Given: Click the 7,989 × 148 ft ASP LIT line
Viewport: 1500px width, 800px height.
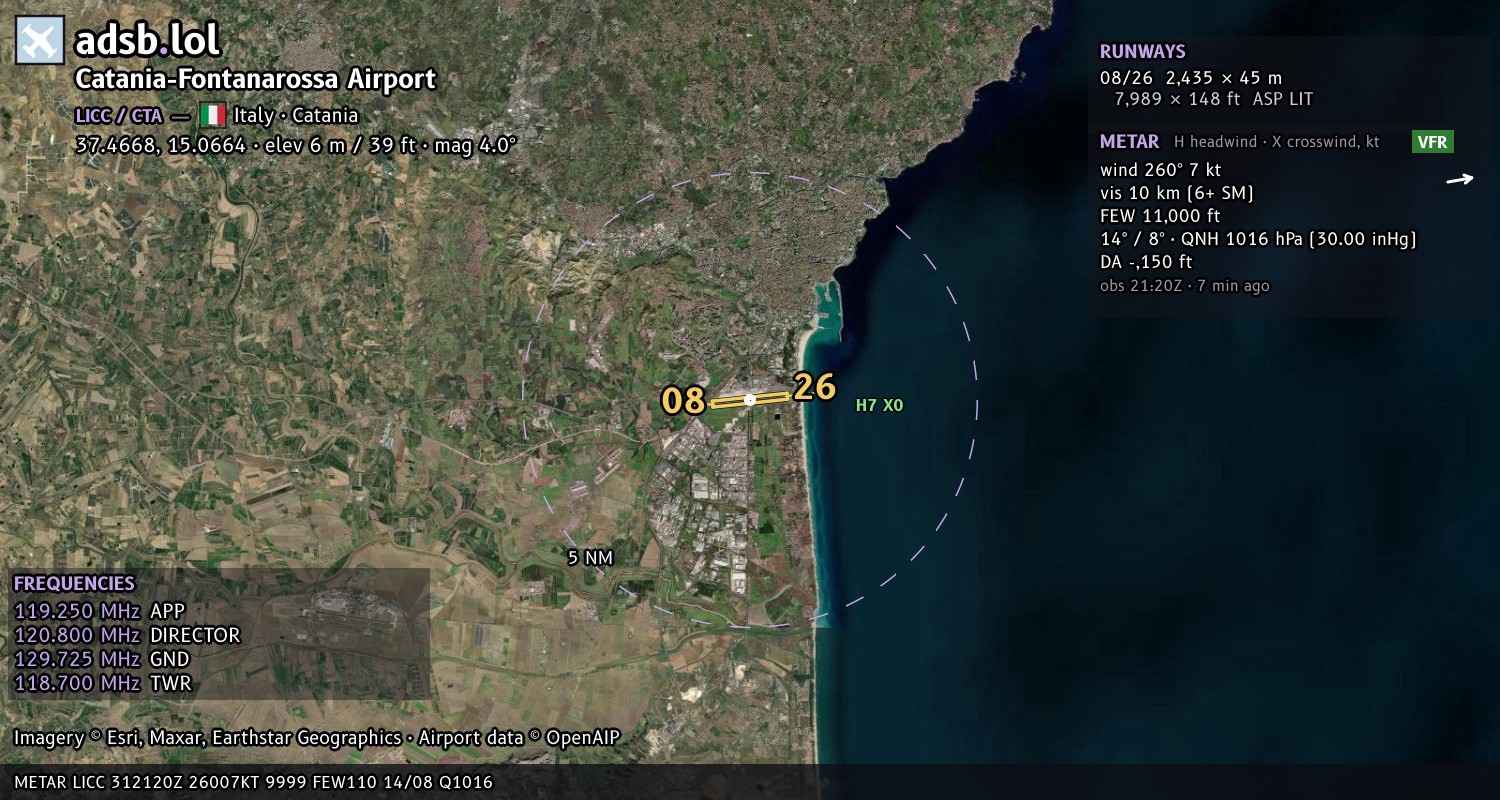Looking at the screenshot, I should click(x=1214, y=99).
